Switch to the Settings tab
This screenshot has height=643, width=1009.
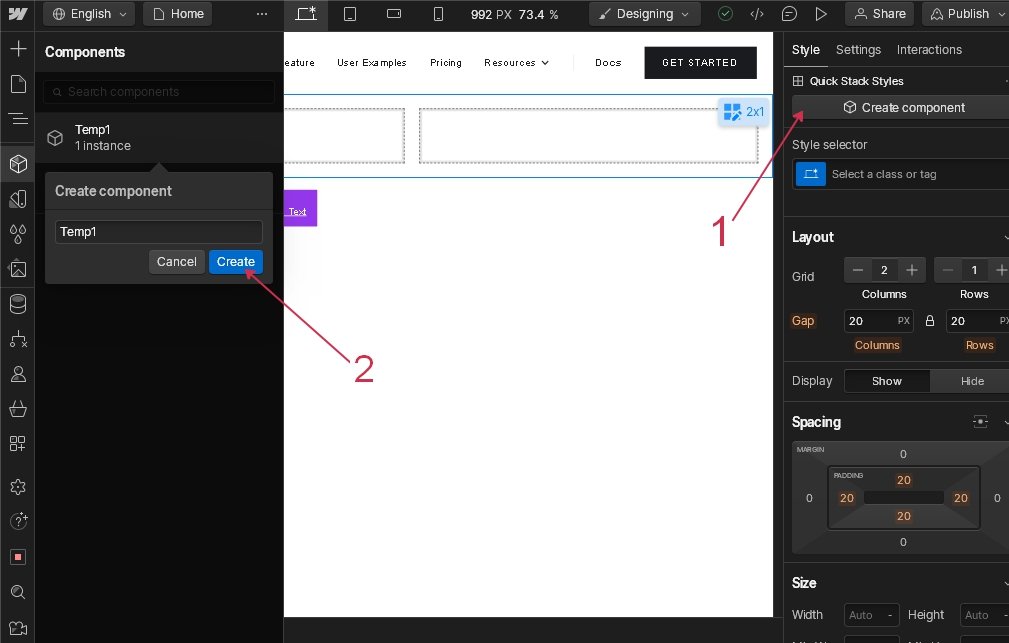[858, 50]
